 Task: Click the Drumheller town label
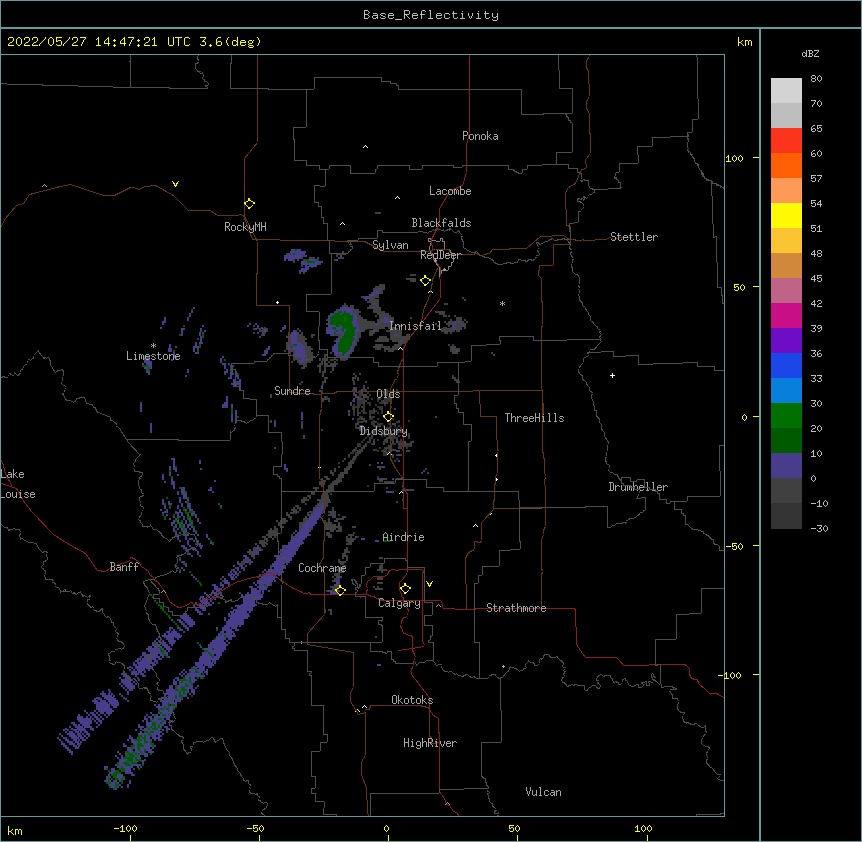point(638,487)
